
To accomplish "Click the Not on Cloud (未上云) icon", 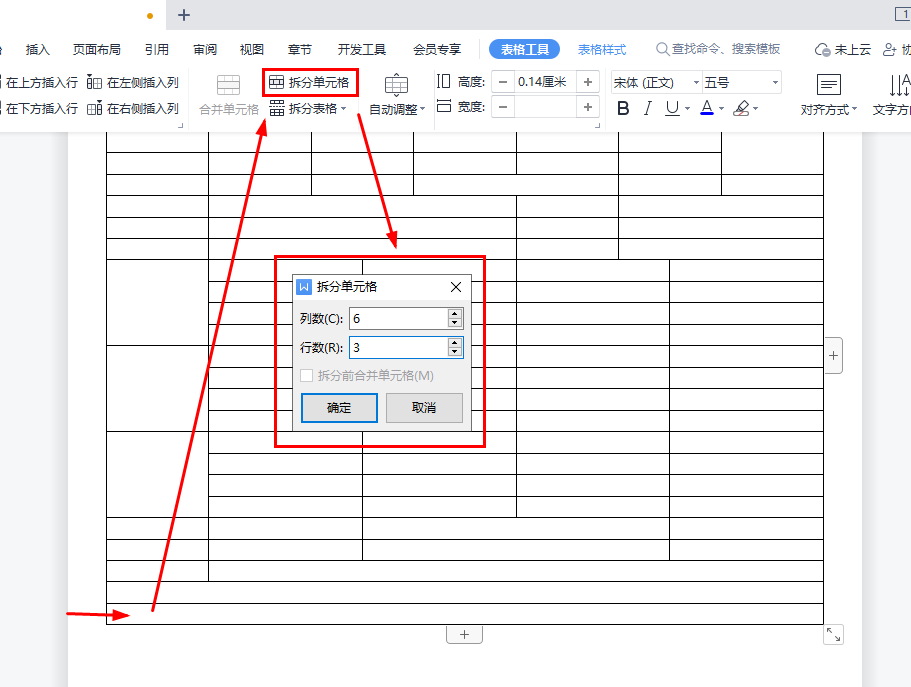I will coord(822,50).
